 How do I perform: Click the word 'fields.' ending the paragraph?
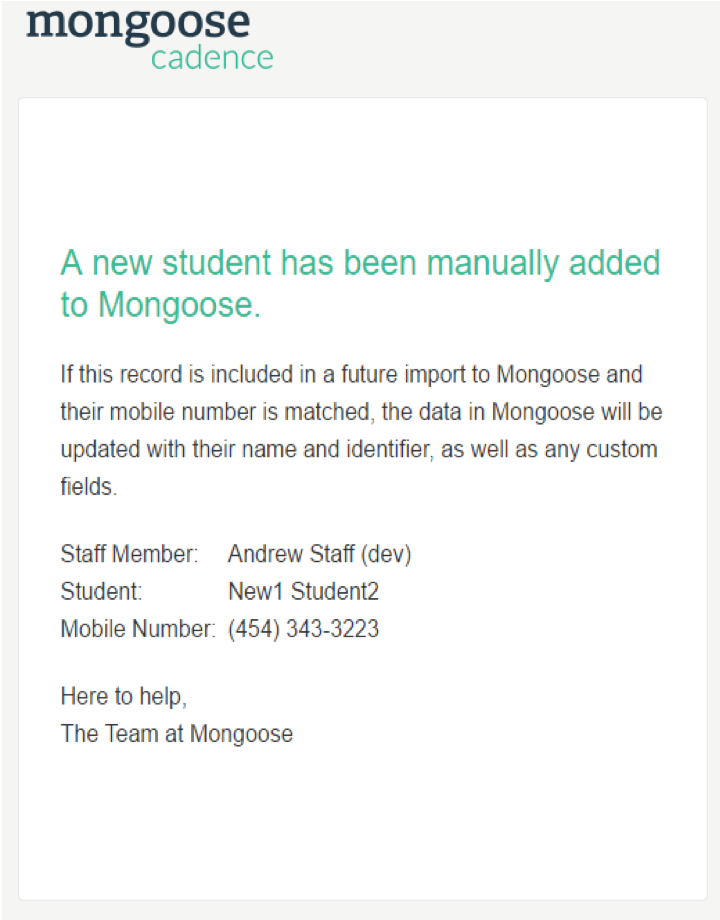pos(89,487)
